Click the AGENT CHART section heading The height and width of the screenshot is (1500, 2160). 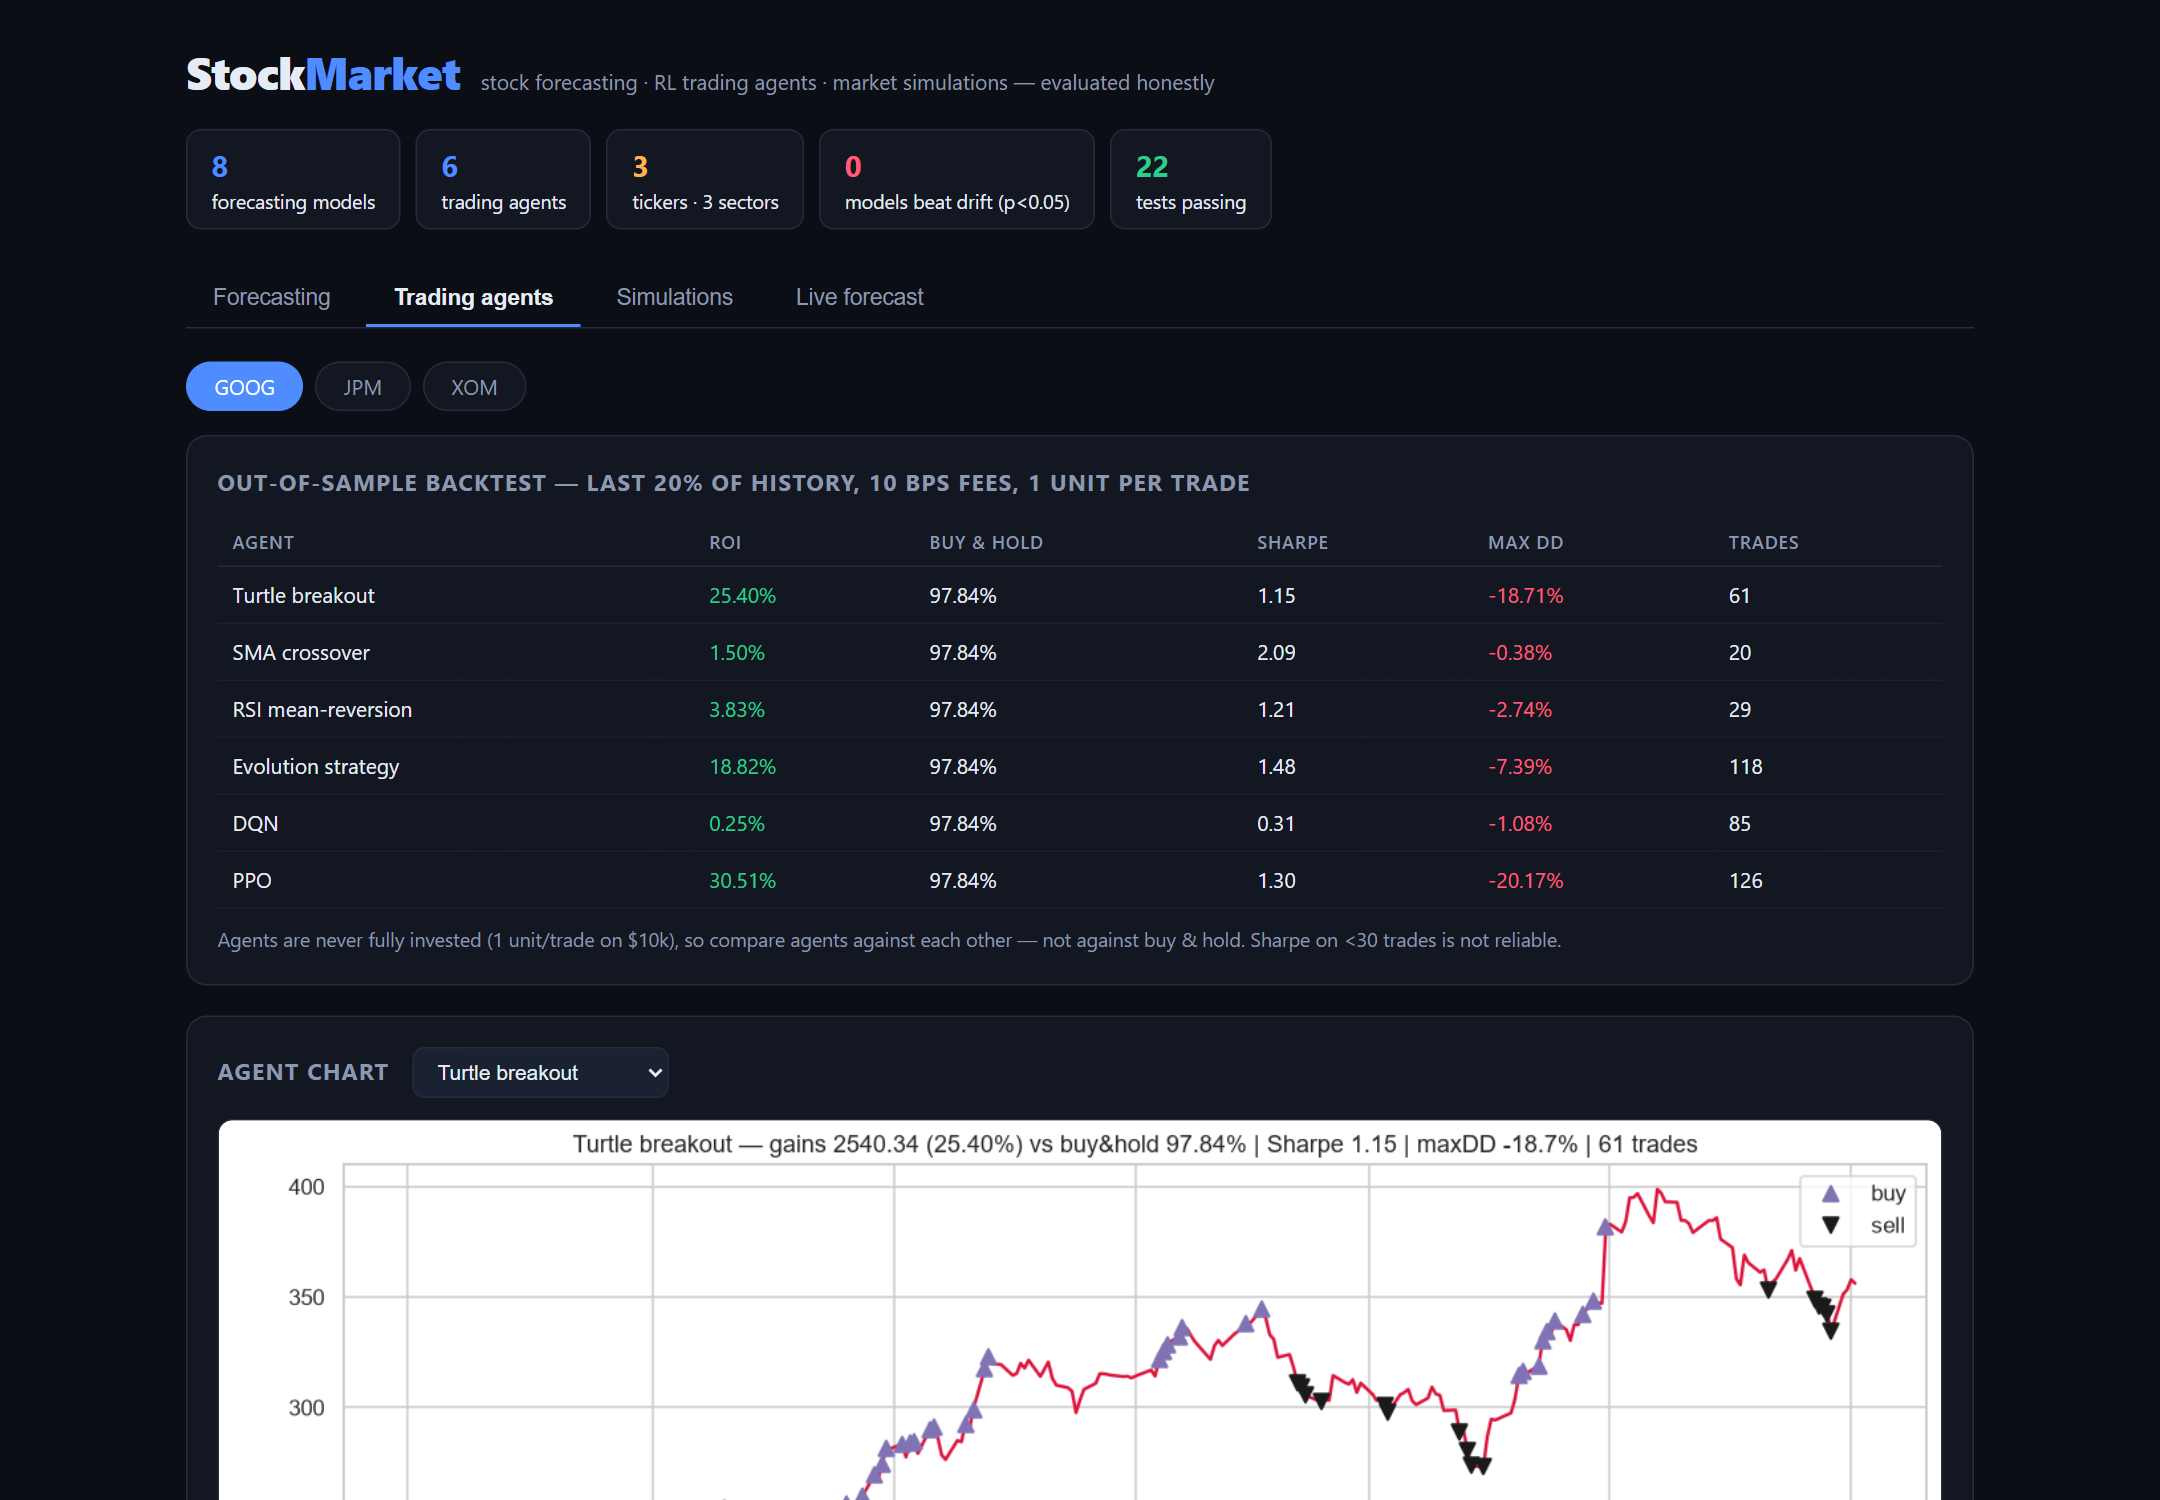pyautogui.click(x=303, y=1073)
